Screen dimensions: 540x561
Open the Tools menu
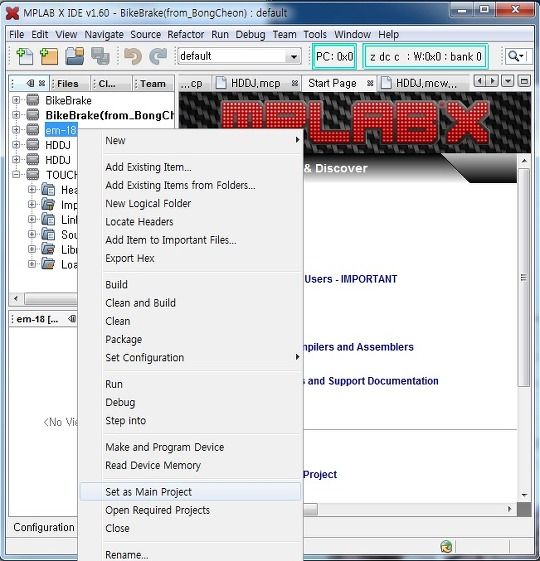click(x=315, y=34)
